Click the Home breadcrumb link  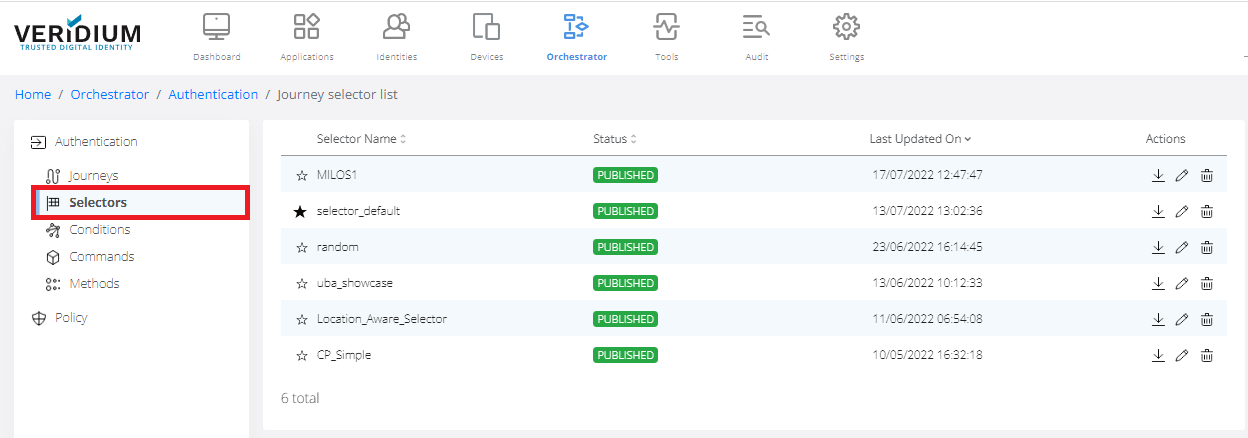33,94
